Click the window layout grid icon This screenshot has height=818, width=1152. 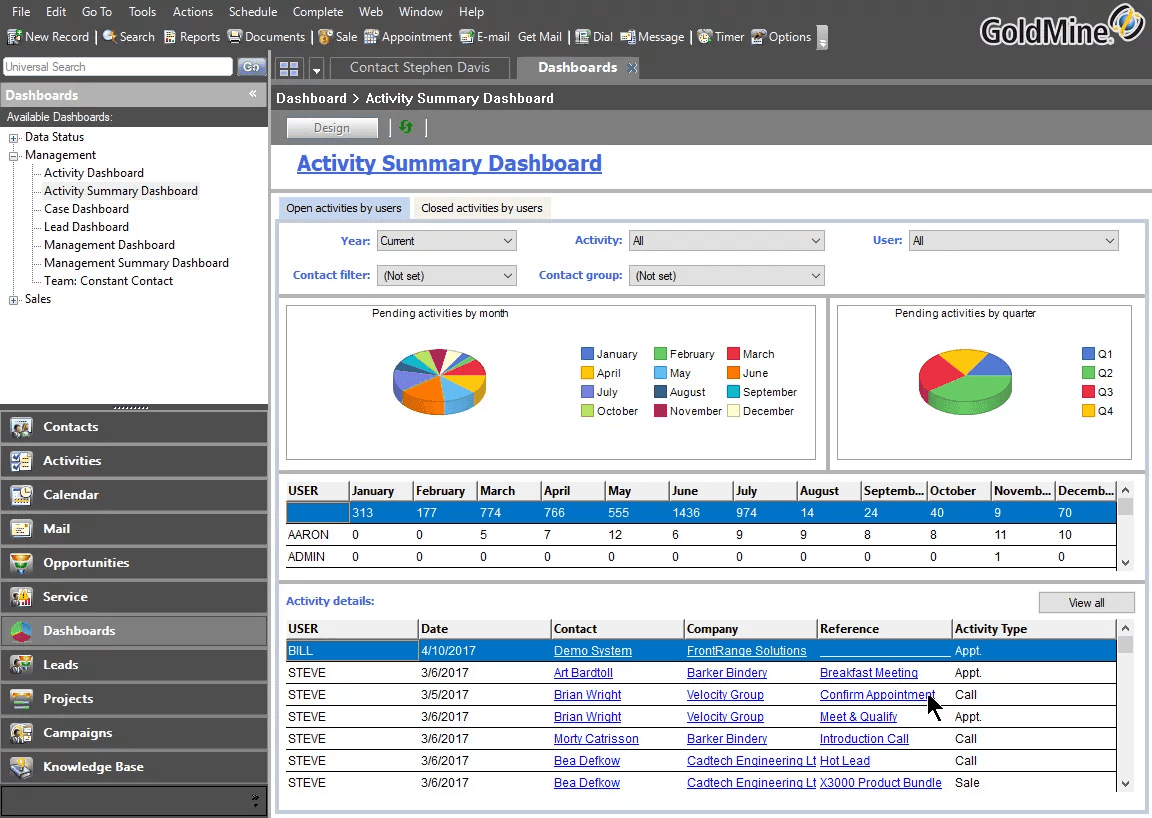tap(289, 68)
